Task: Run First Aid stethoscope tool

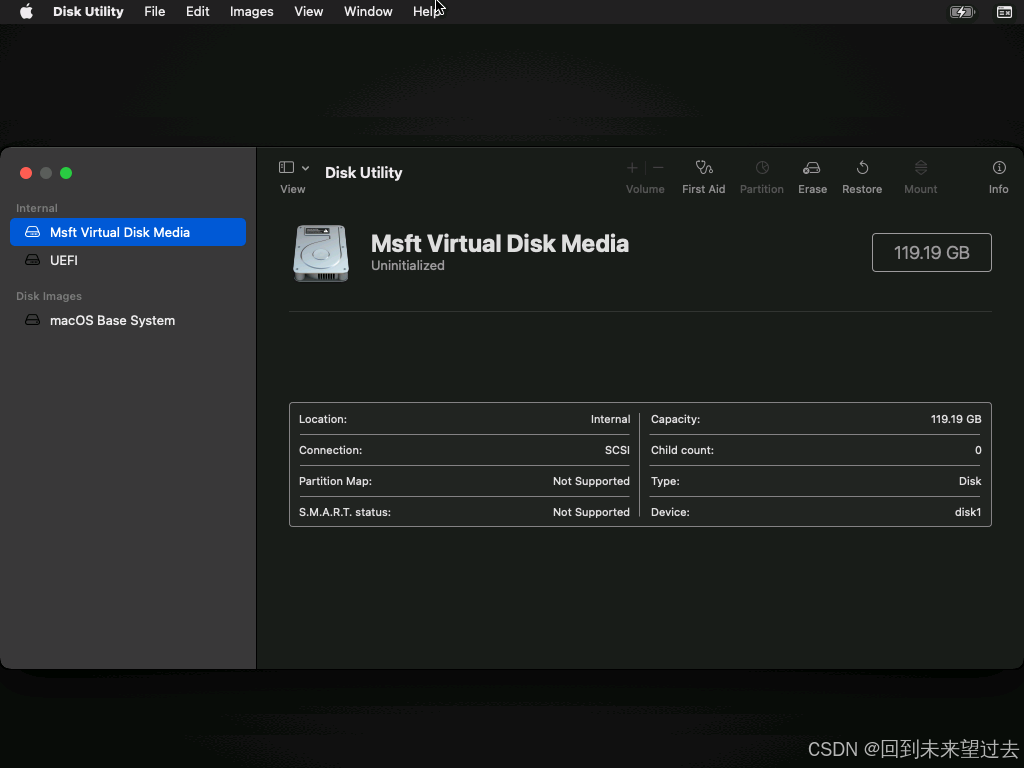Action: click(703, 168)
